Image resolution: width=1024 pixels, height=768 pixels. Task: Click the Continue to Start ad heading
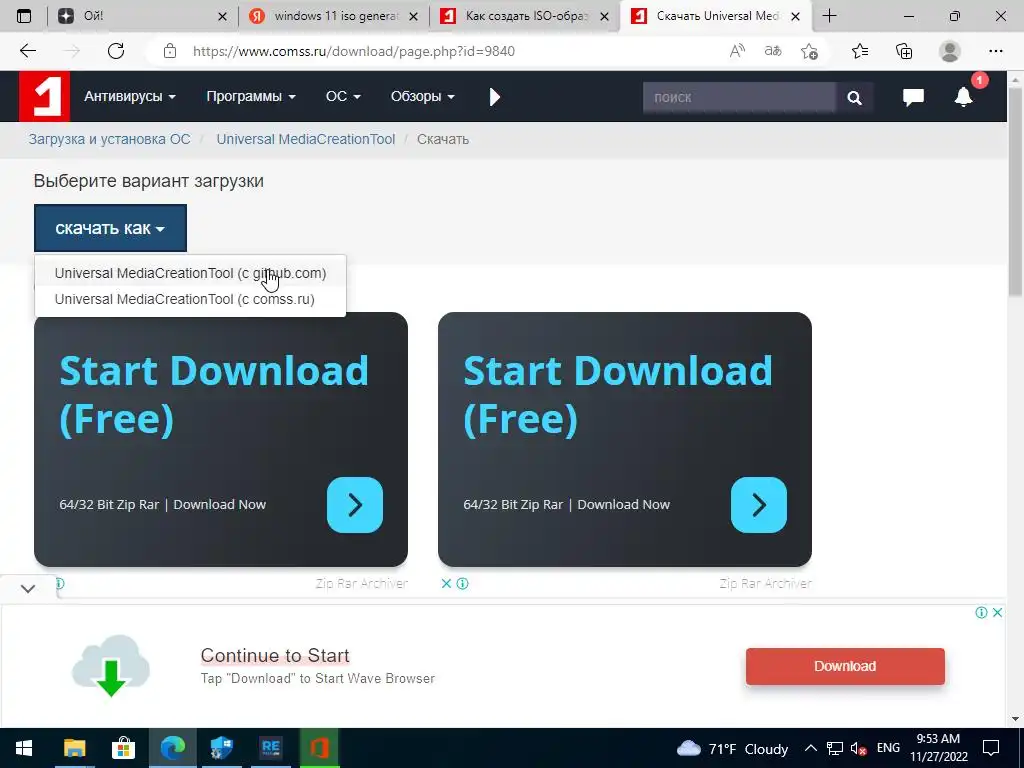coord(275,655)
